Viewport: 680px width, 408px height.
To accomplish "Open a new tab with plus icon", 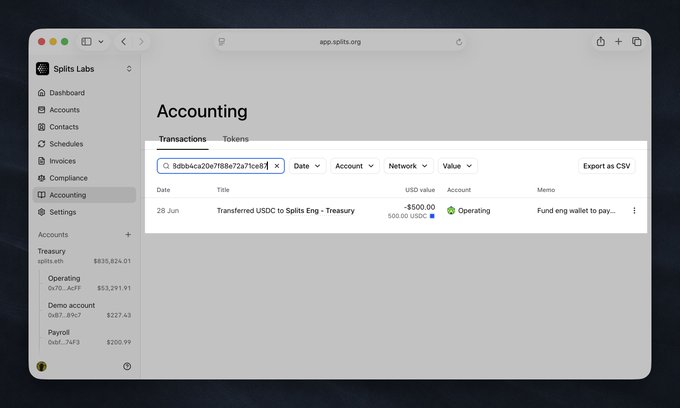I will (x=618, y=42).
